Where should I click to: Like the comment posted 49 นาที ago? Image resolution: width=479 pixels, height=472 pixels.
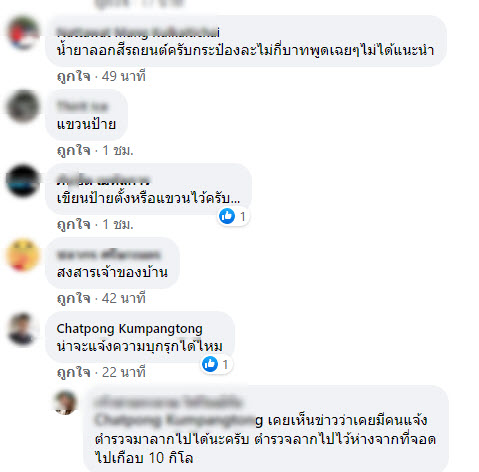pyautogui.click(x=73, y=76)
